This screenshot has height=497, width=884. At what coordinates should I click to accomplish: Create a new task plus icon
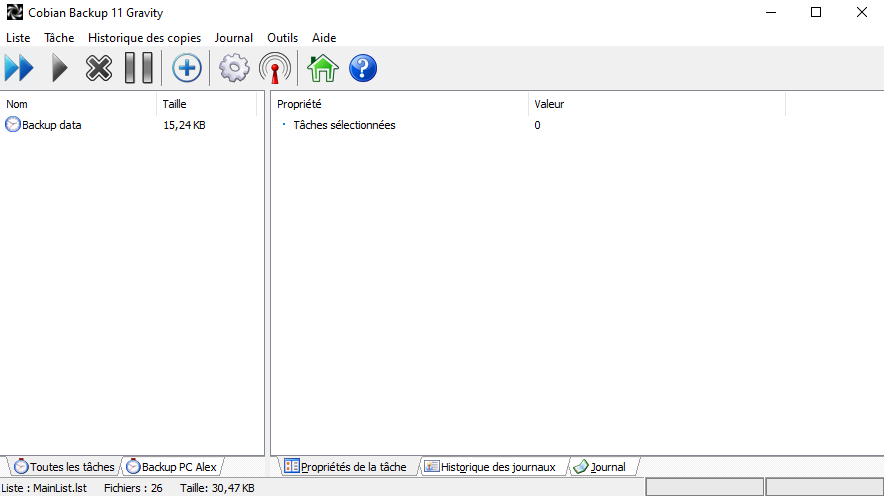187,68
